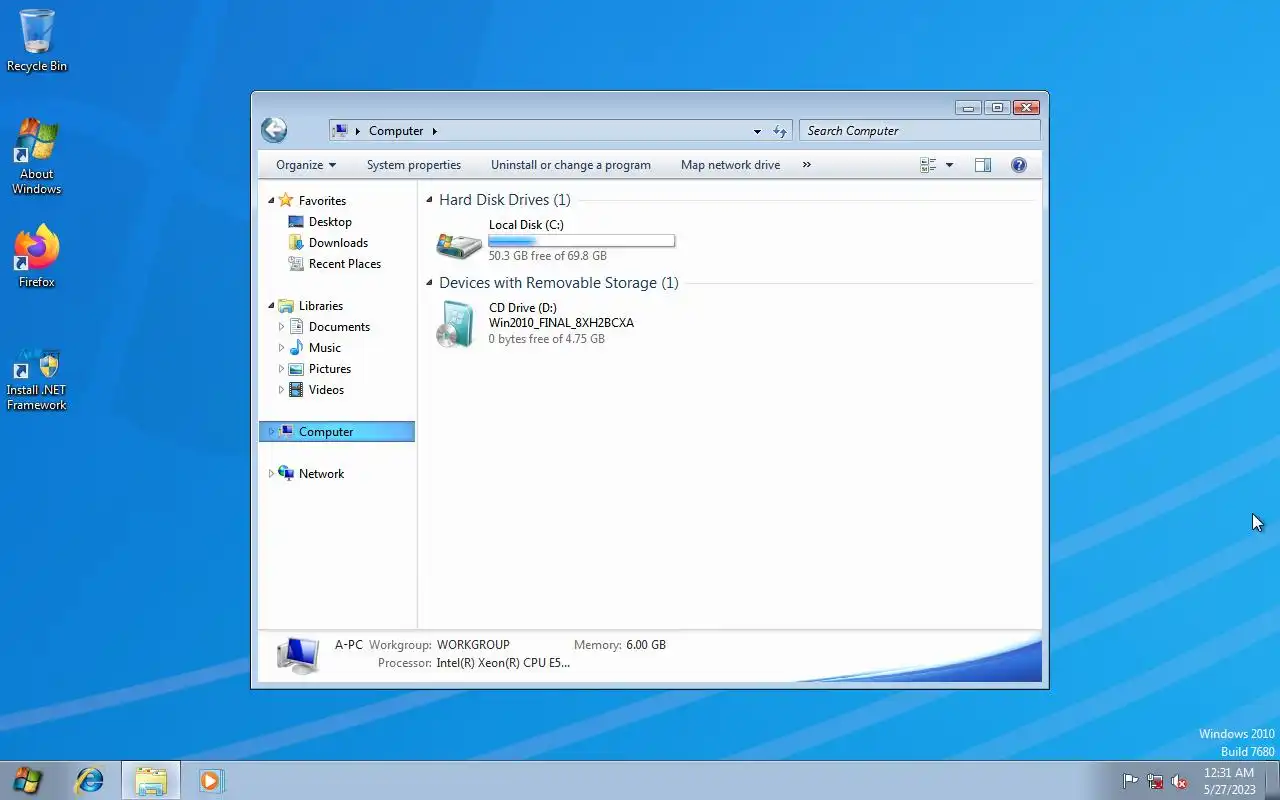Open the view options dropdown arrow
Image resolution: width=1280 pixels, height=800 pixels.
(949, 165)
